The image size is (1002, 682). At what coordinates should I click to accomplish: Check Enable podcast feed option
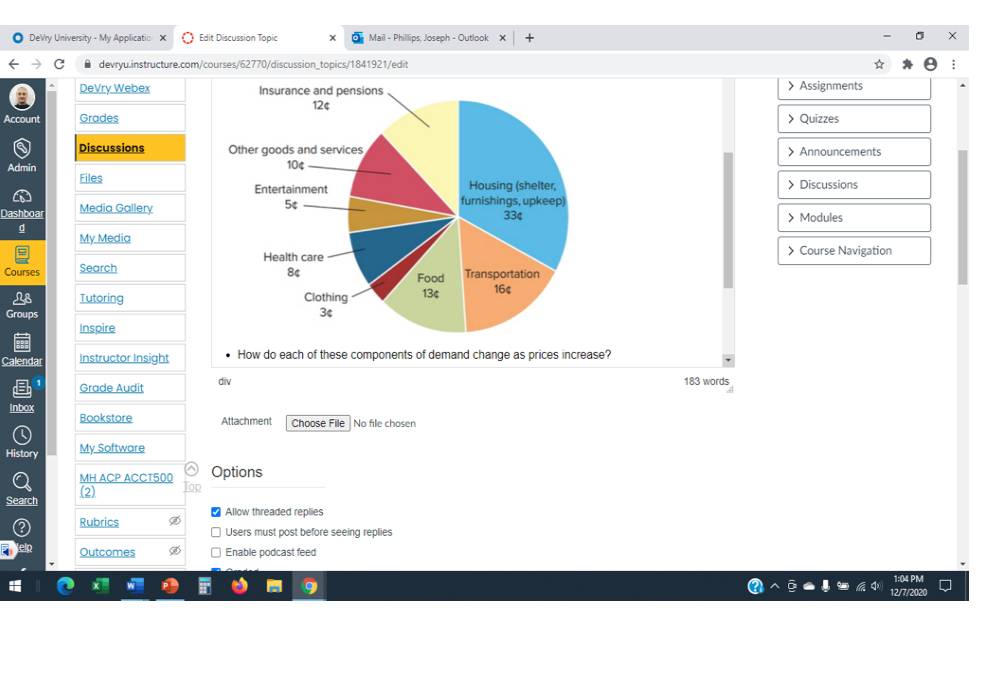point(216,552)
